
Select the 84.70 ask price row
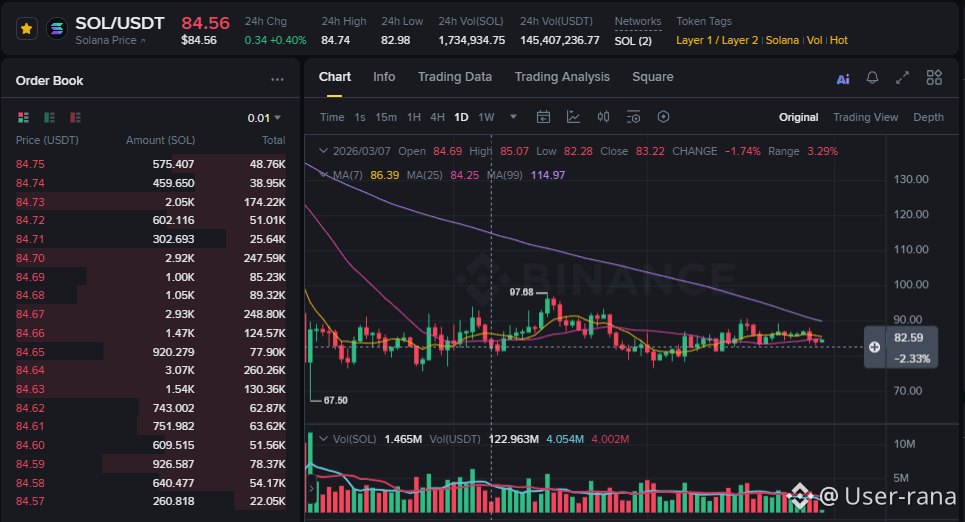151,258
